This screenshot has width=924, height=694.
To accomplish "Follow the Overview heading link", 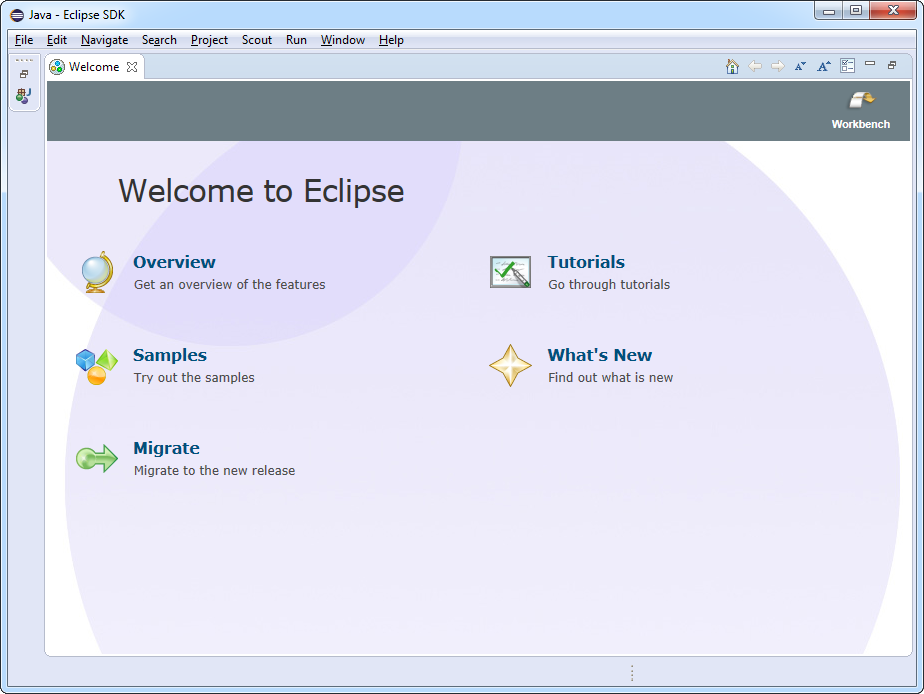I will [174, 262].
